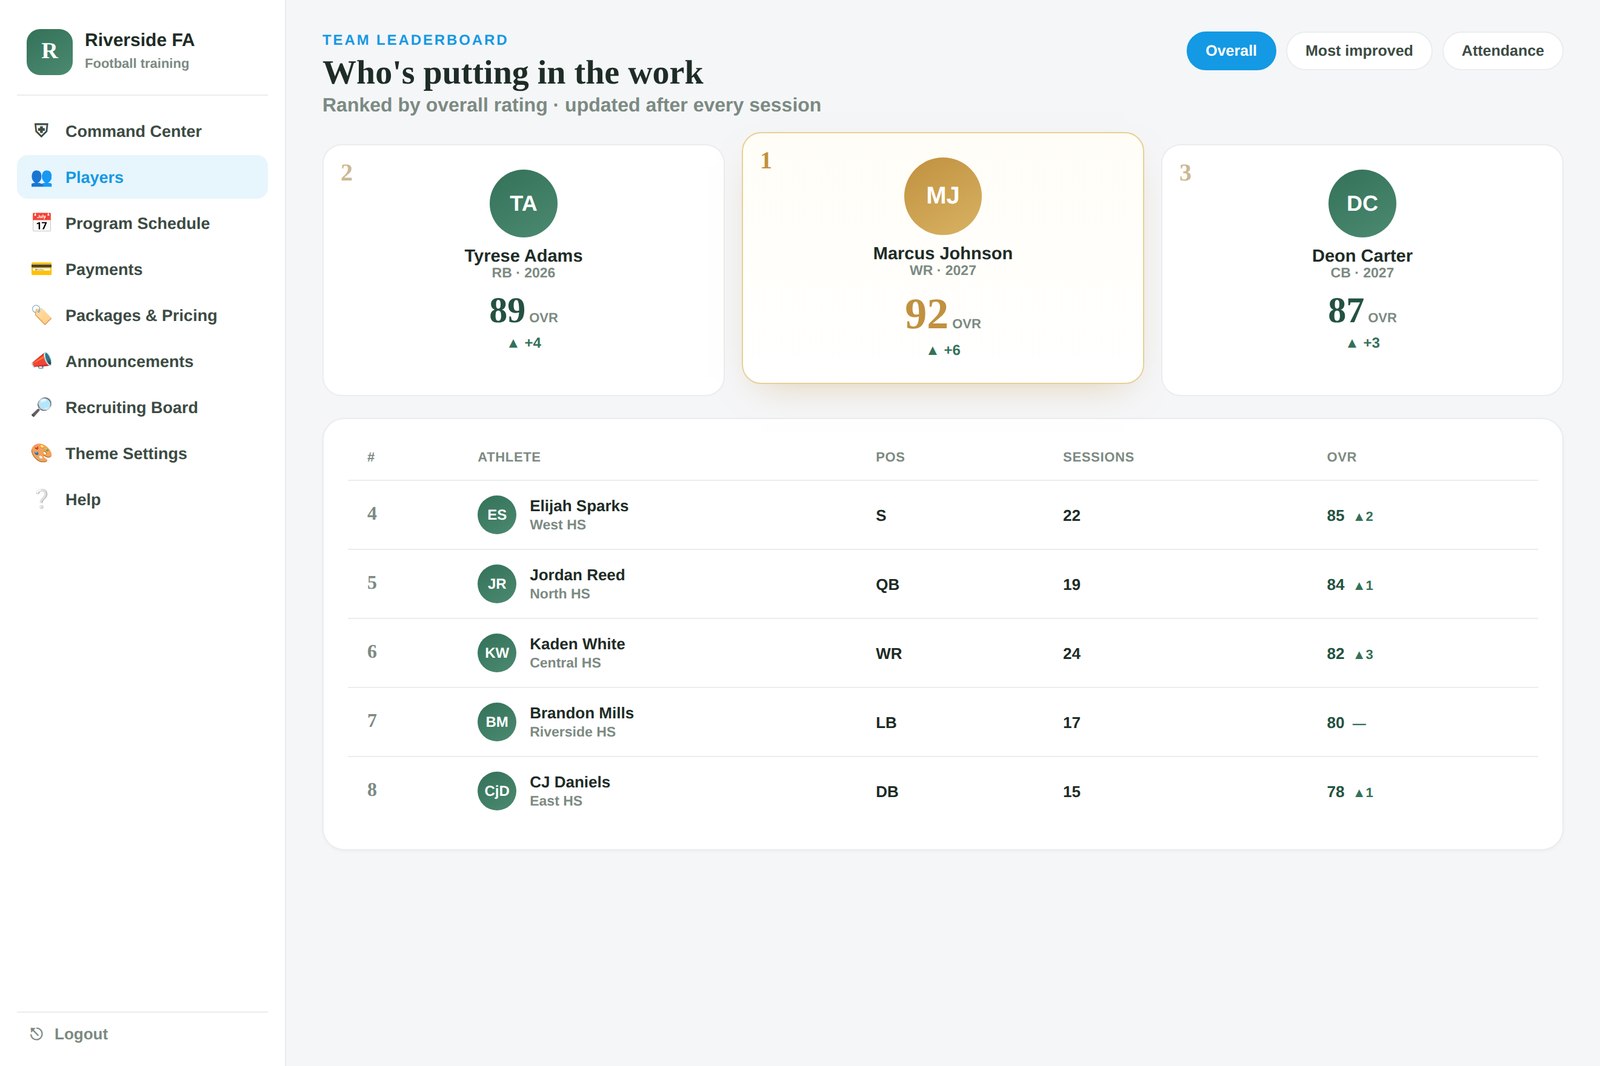The image size is (1600, 1066).
Task: Open Theme Settings page
Action: (142, 453)
